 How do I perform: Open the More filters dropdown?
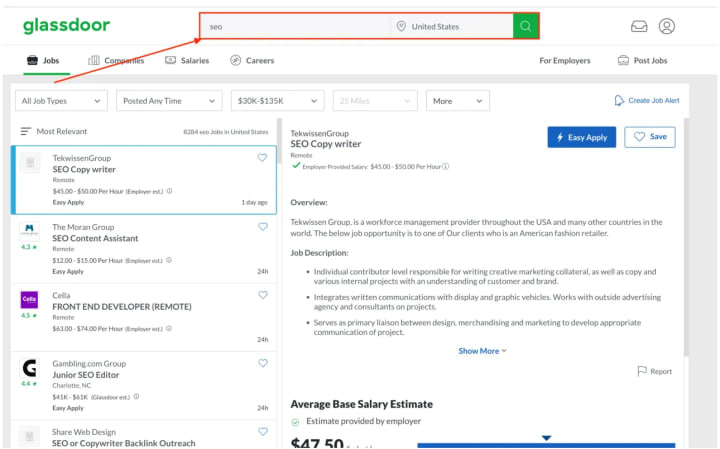coord(458,101)
